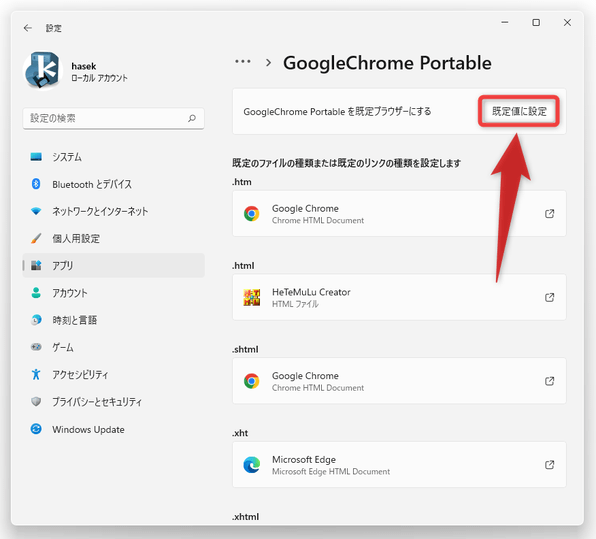Expand the breadcrumb ellipsis menu
This screenshot has height=539, width=596.
coord(243,62)
